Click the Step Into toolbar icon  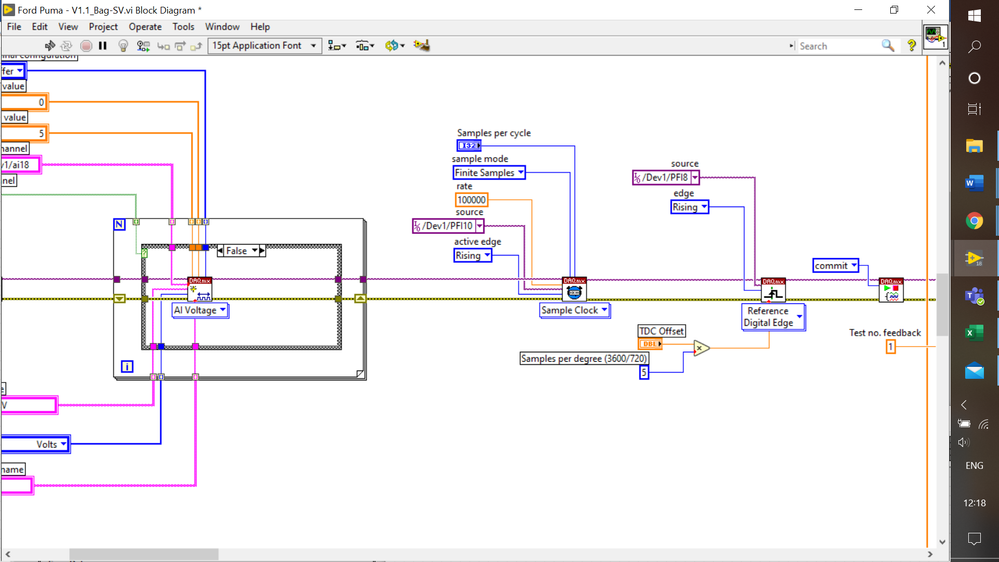click(x=164, y=46)
